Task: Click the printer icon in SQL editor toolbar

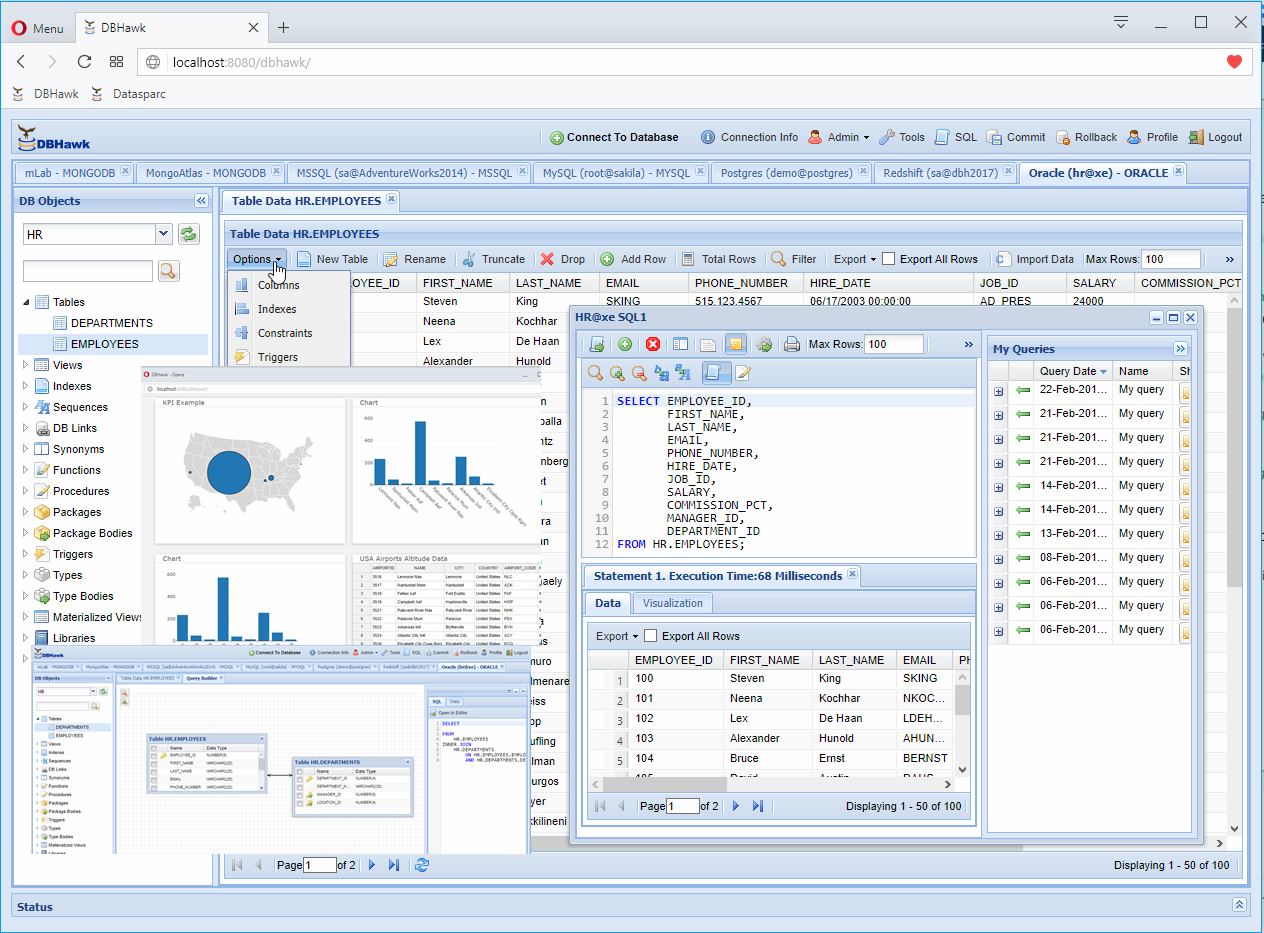Action: coord(792,344)
